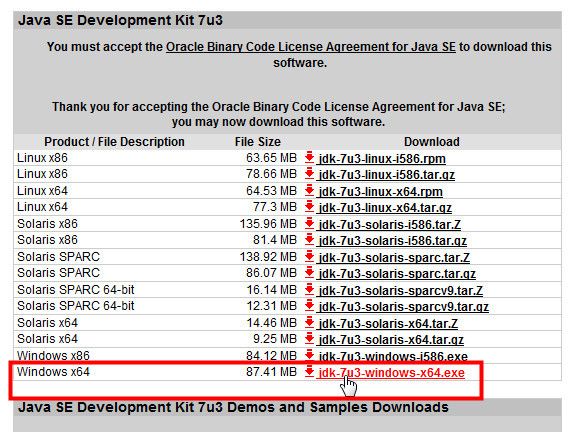Download jdk-7u3-linux-x64.tar.gz
Screen dimensions: 571x432
pyautogui.click(x=385, y=208)
